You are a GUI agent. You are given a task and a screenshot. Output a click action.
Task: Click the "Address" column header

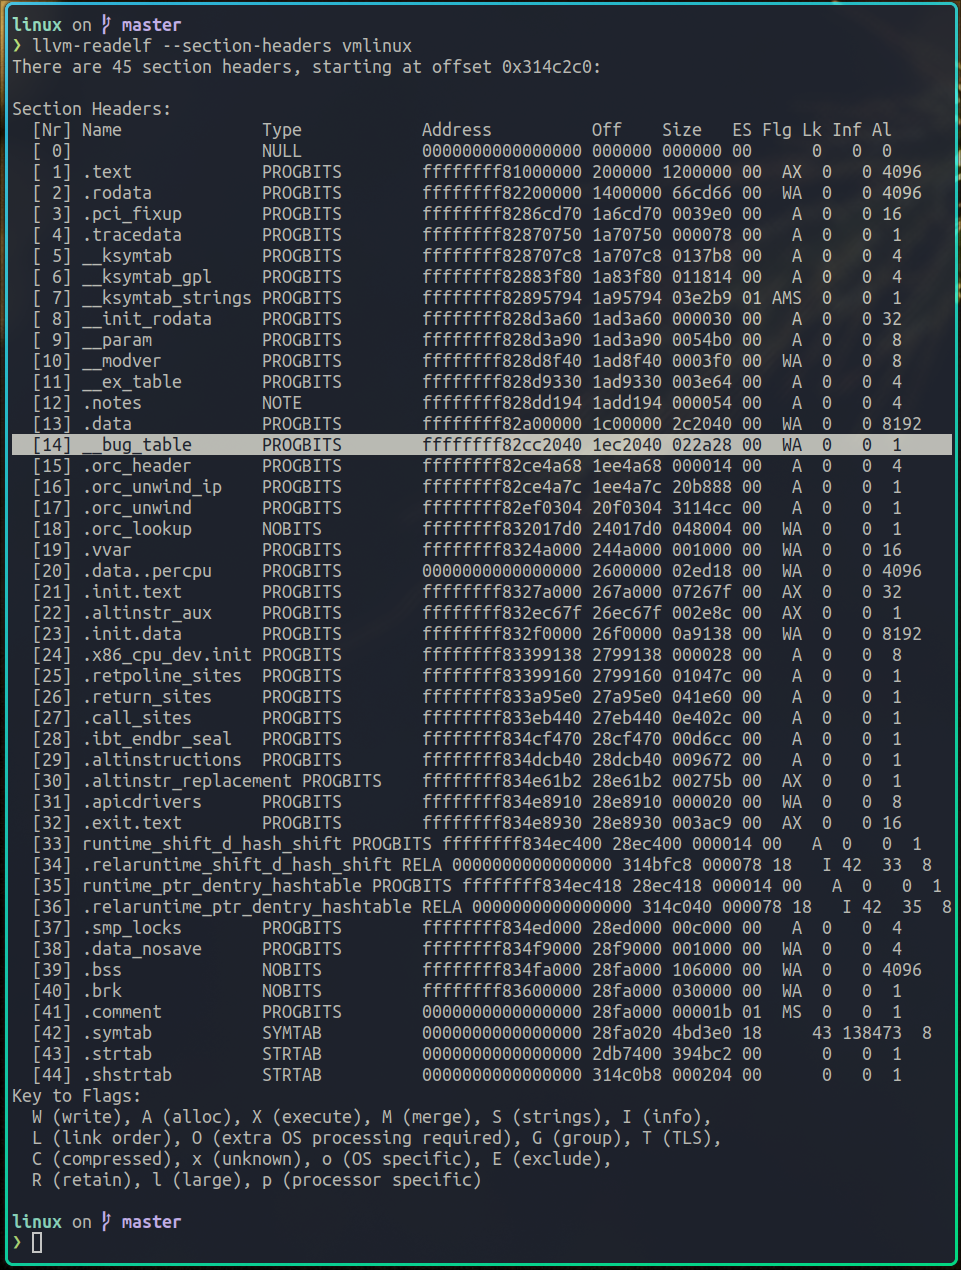tap(456, 130)
